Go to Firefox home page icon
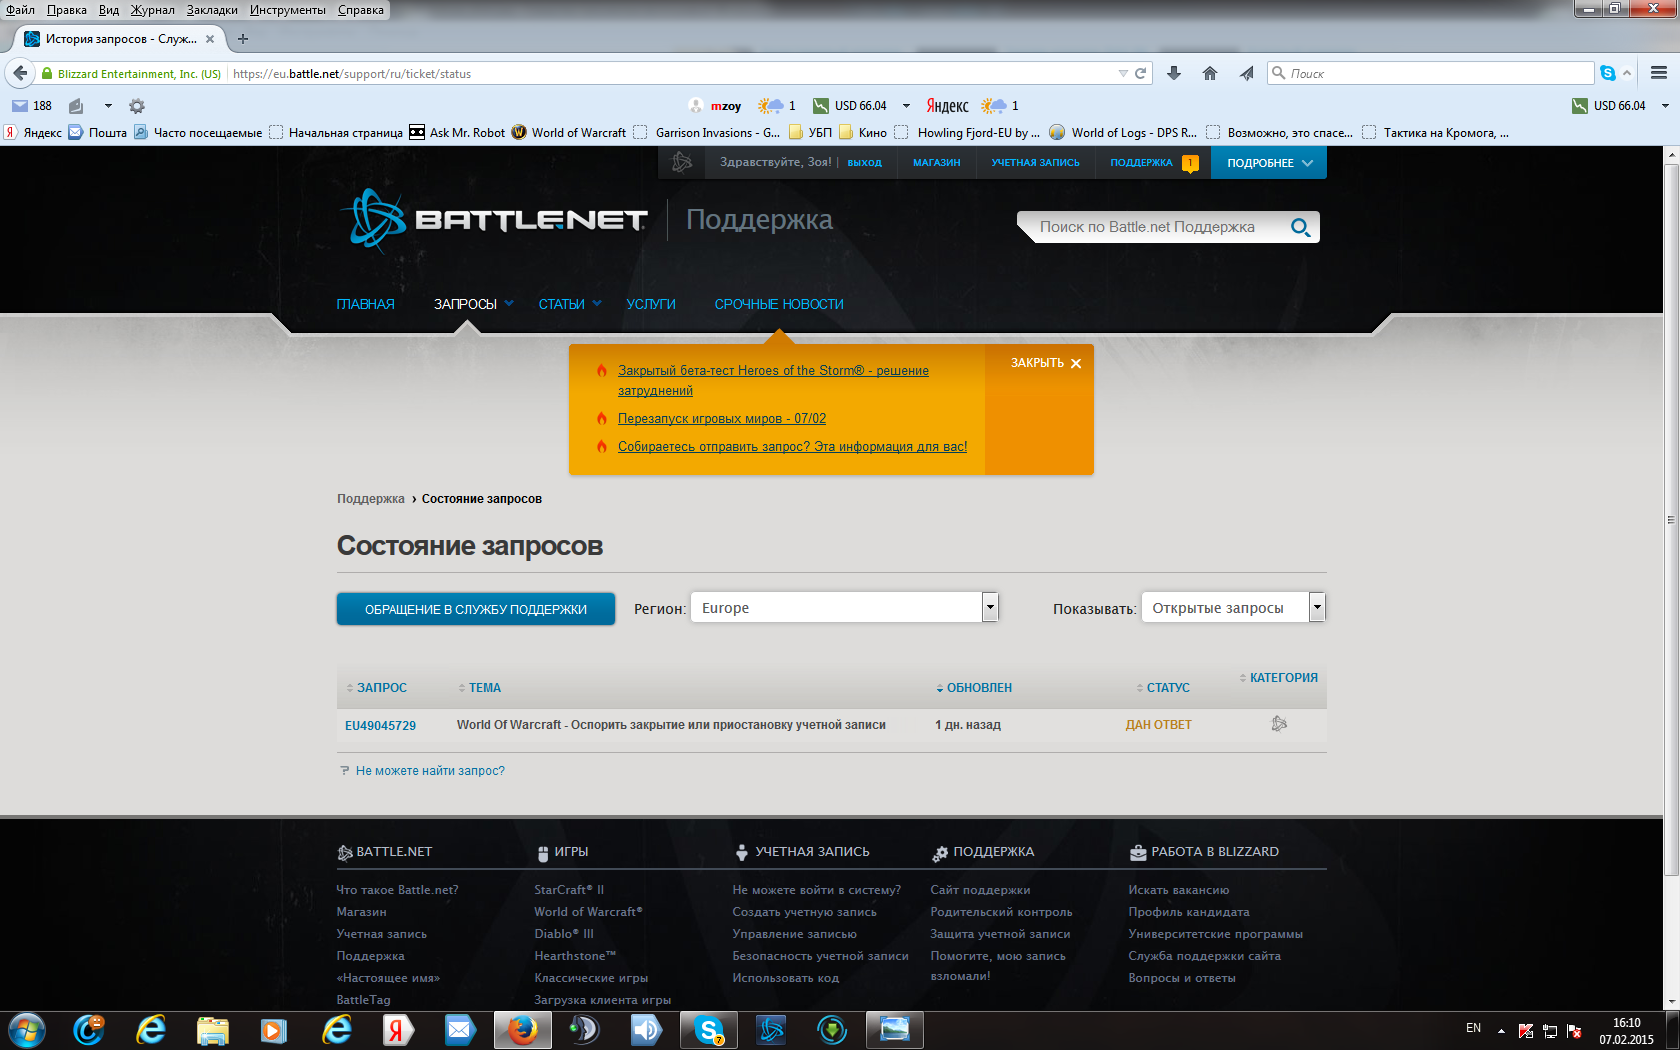Image resolution: width=1680 pixels, height=1050 pixels. tap(1210, 73)
